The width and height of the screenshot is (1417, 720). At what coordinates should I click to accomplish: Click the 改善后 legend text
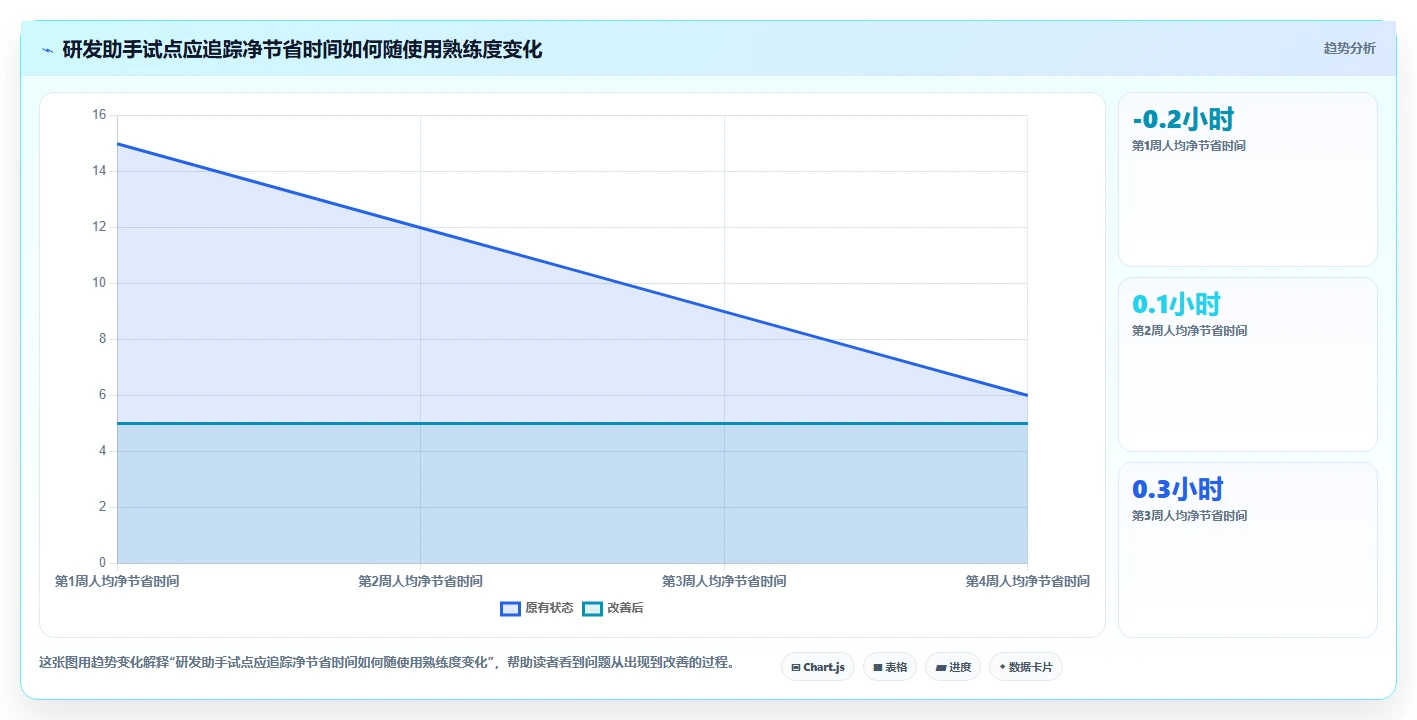click(x=625, y=608)
